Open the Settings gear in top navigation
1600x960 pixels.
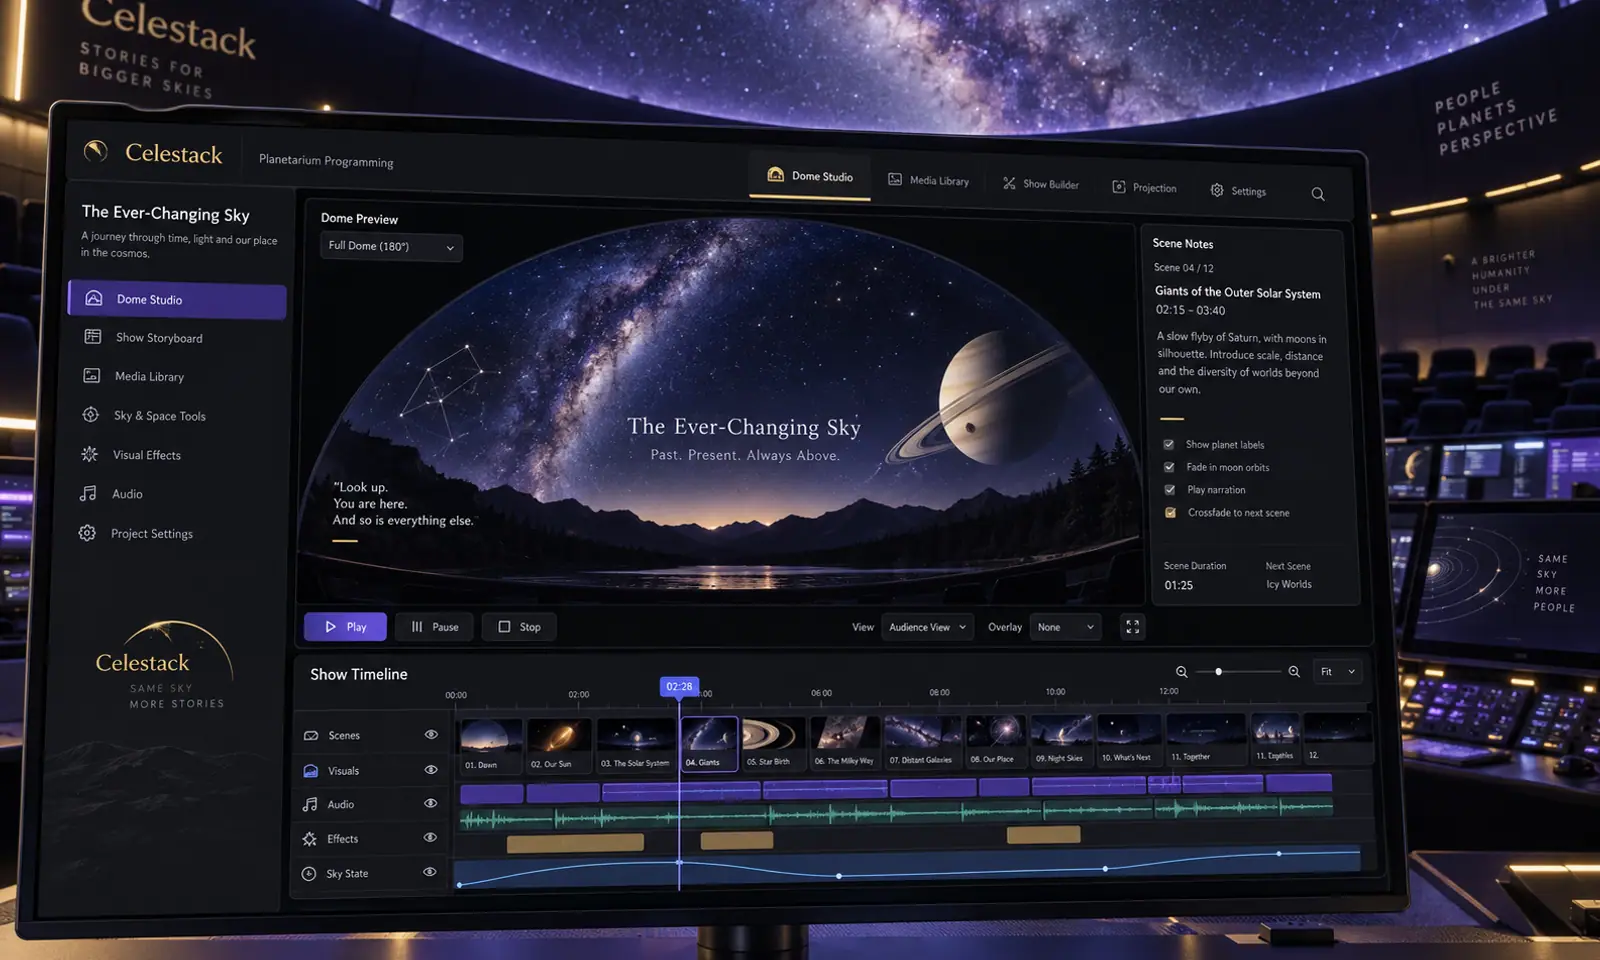tap(1238, 190)
